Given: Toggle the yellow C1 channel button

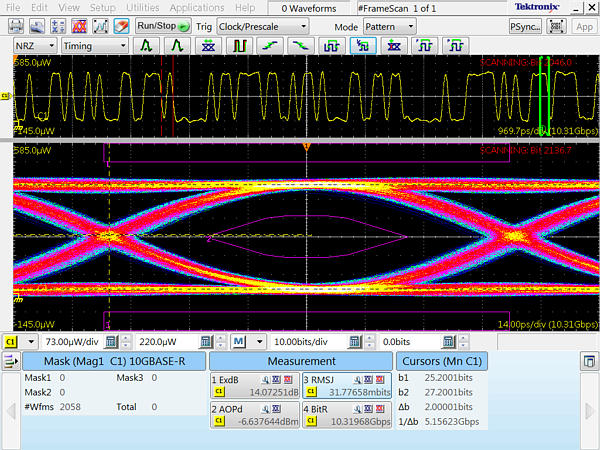Looking at the screenshot, I should point(10,342).
